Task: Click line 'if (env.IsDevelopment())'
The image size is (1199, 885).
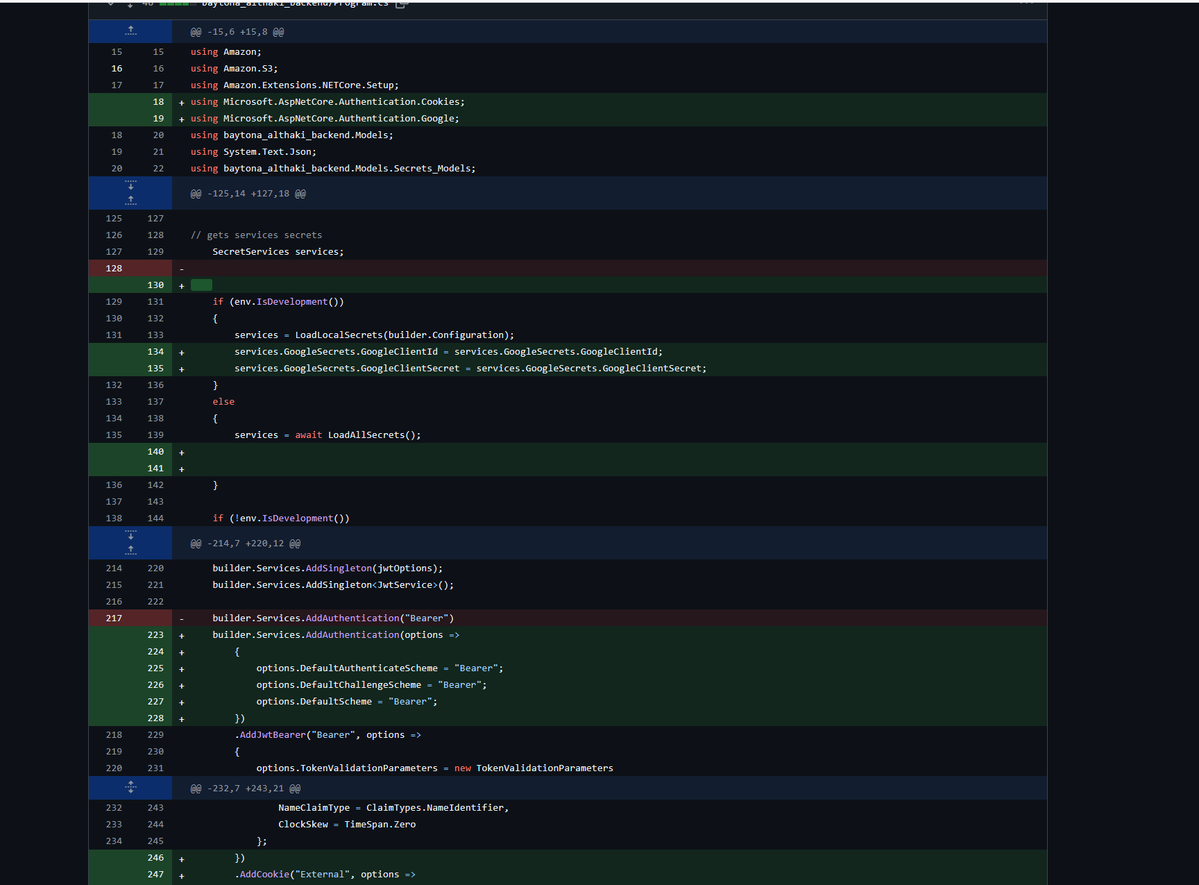Action: [278, 302]
